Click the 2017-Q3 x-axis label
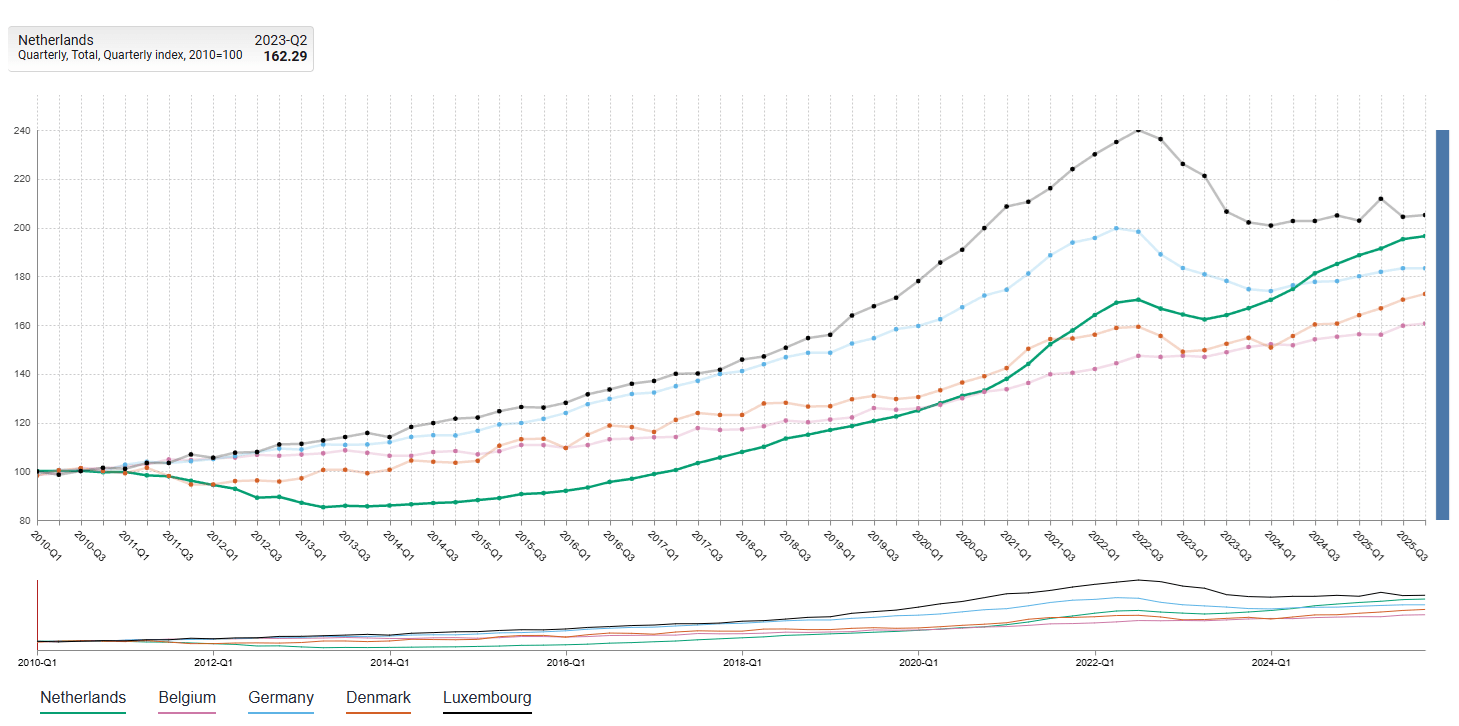This screenshot has width=1459, height=726. coord(708,545)
